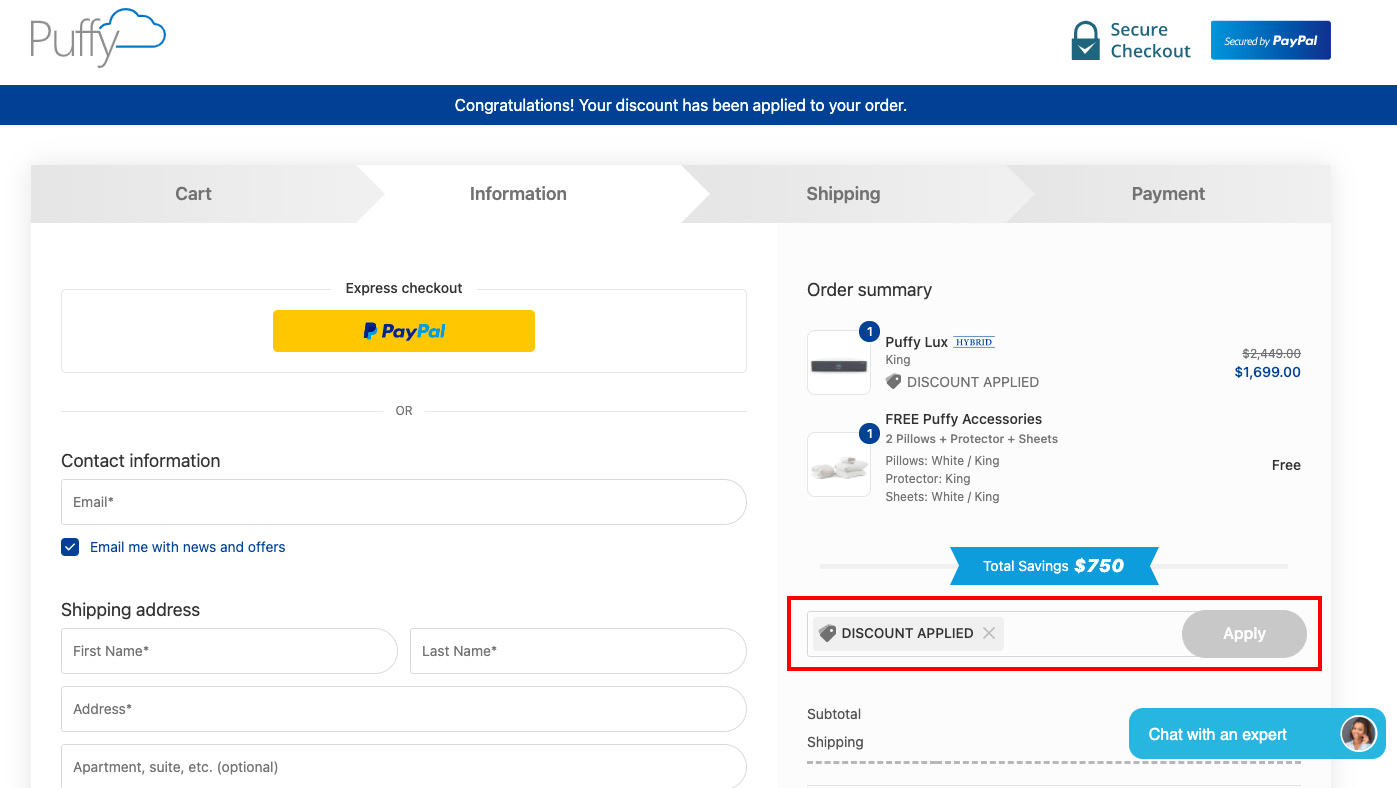
Task: Click the Secured by PayPal badge
Action: coord(1270,41)
